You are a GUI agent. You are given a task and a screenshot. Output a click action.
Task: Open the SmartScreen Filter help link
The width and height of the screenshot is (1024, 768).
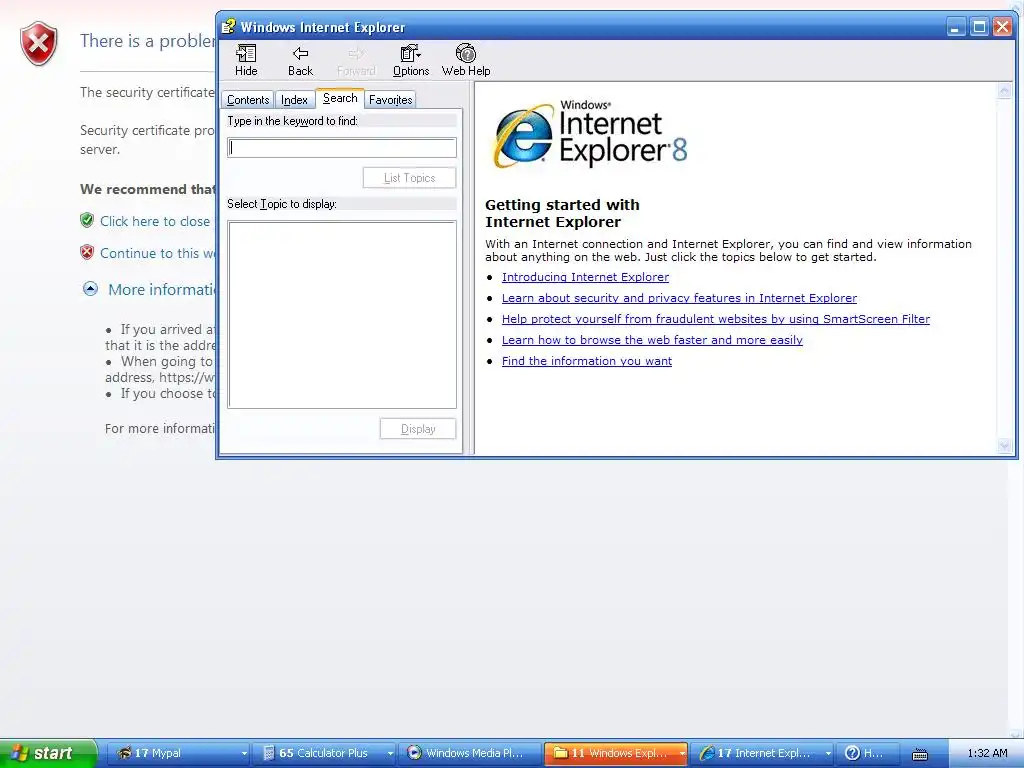[716, 319]
